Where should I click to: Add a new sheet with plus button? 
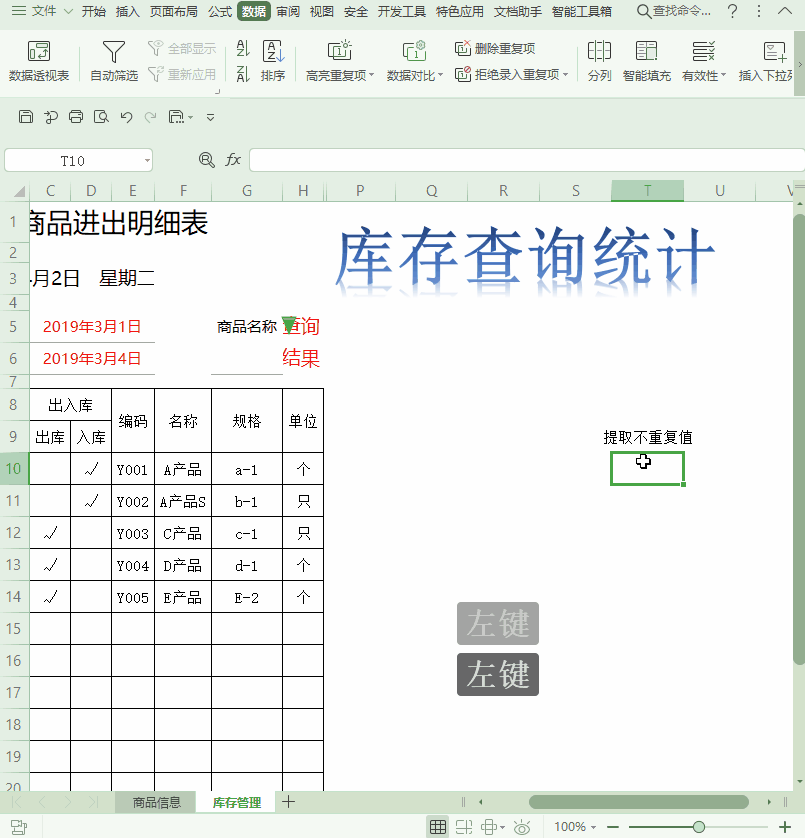[x=288, y=802]
